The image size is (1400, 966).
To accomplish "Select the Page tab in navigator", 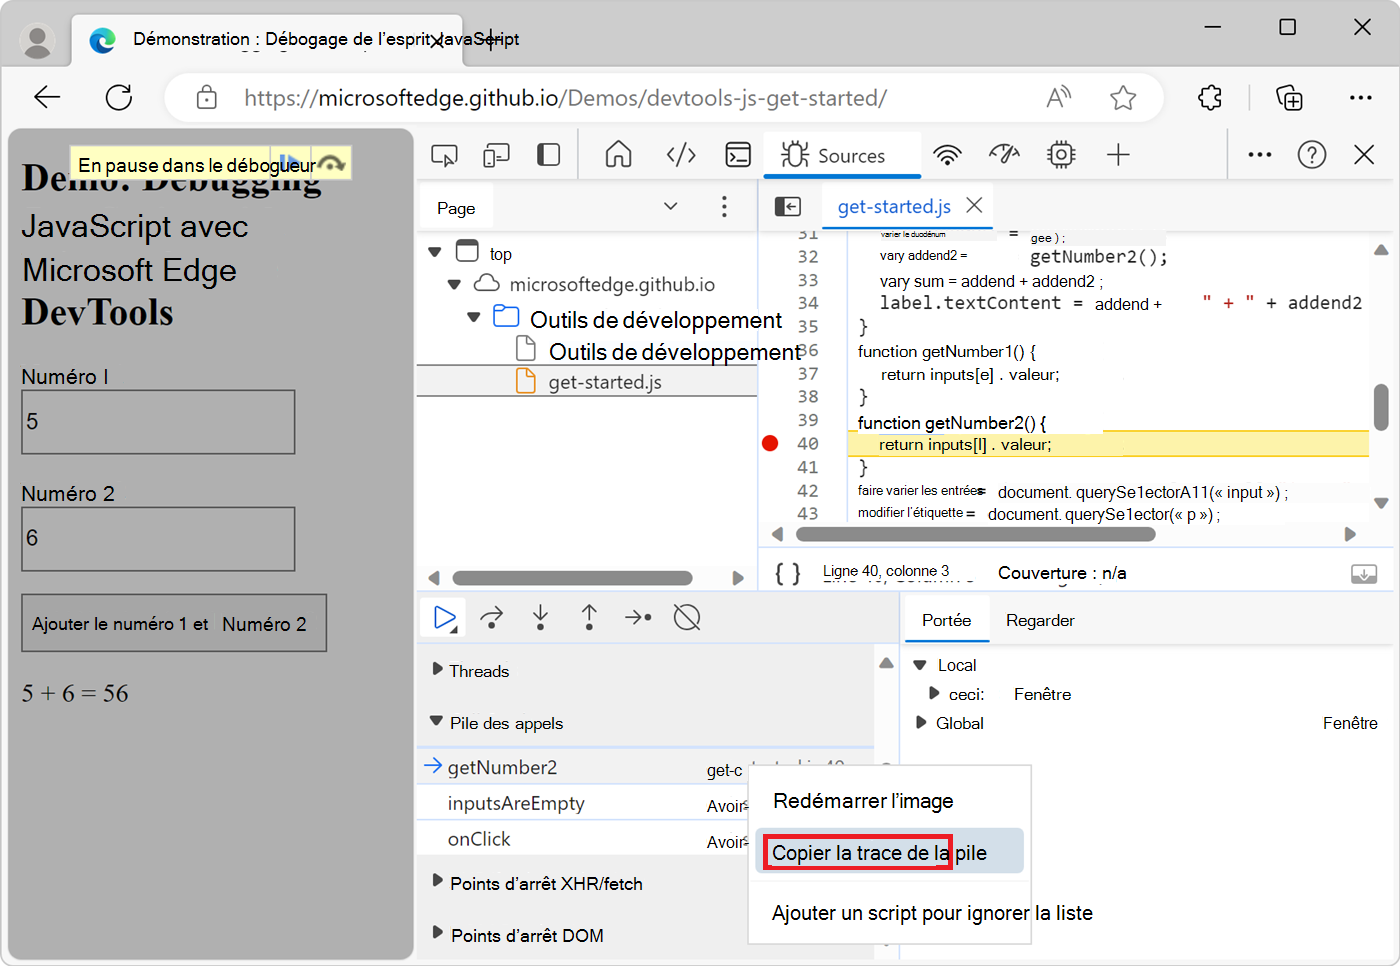I will (456, 208).
